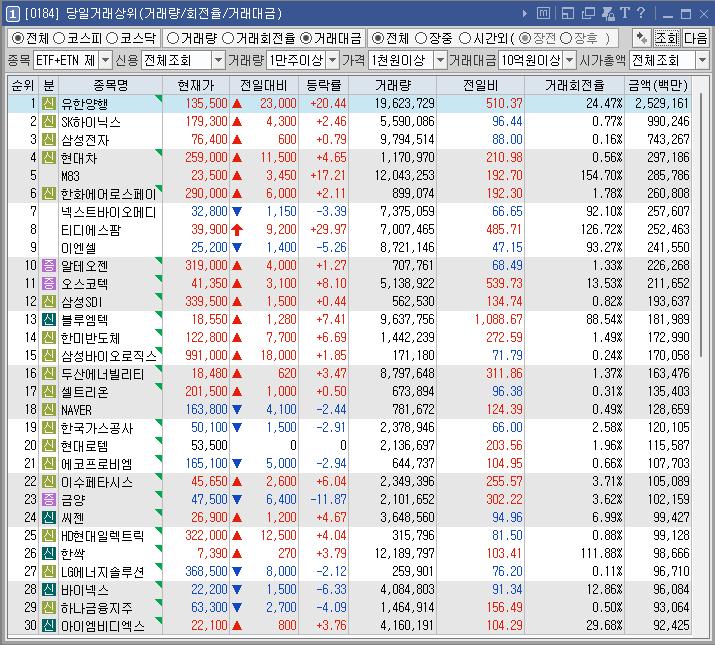Select the 장중 session radio button
The height and width of the screenshot is (645, 715).
(x=421, y=38)
